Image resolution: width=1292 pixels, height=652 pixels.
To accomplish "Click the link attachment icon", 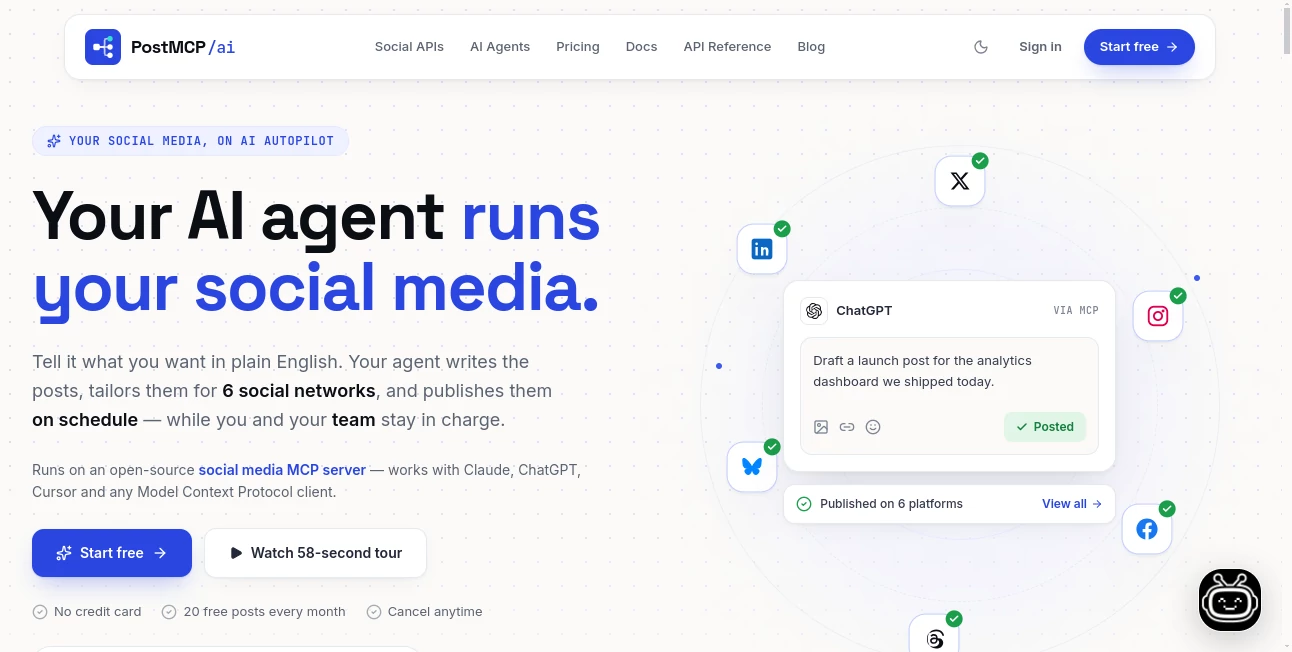I will click(847, 427).
